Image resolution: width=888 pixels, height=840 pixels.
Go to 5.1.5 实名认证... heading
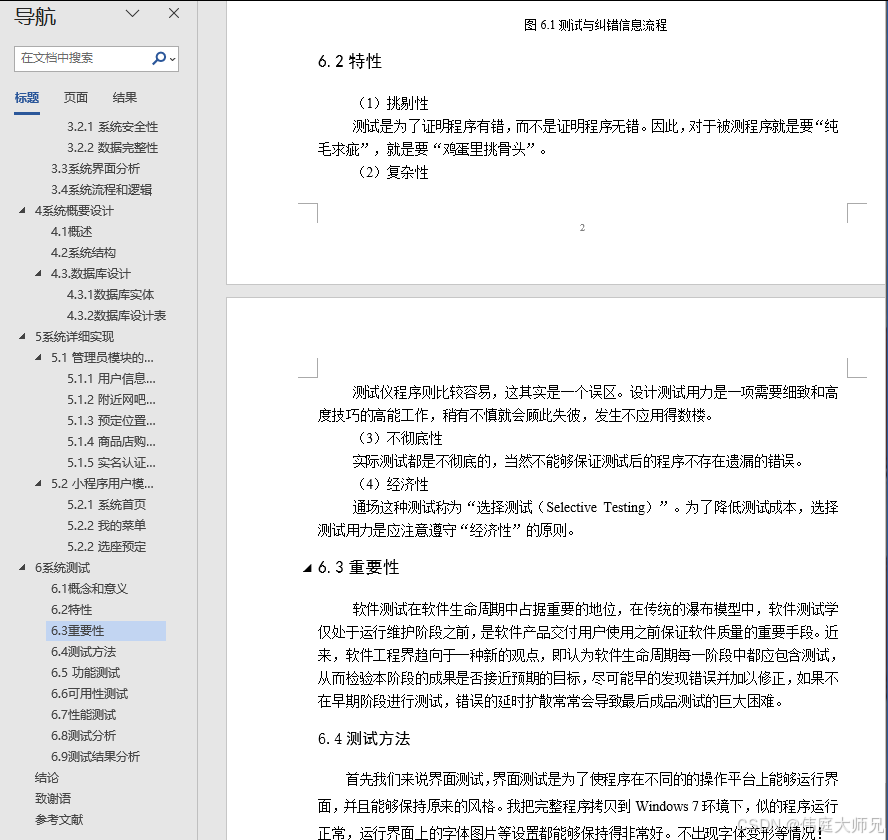tap(111, 462)
